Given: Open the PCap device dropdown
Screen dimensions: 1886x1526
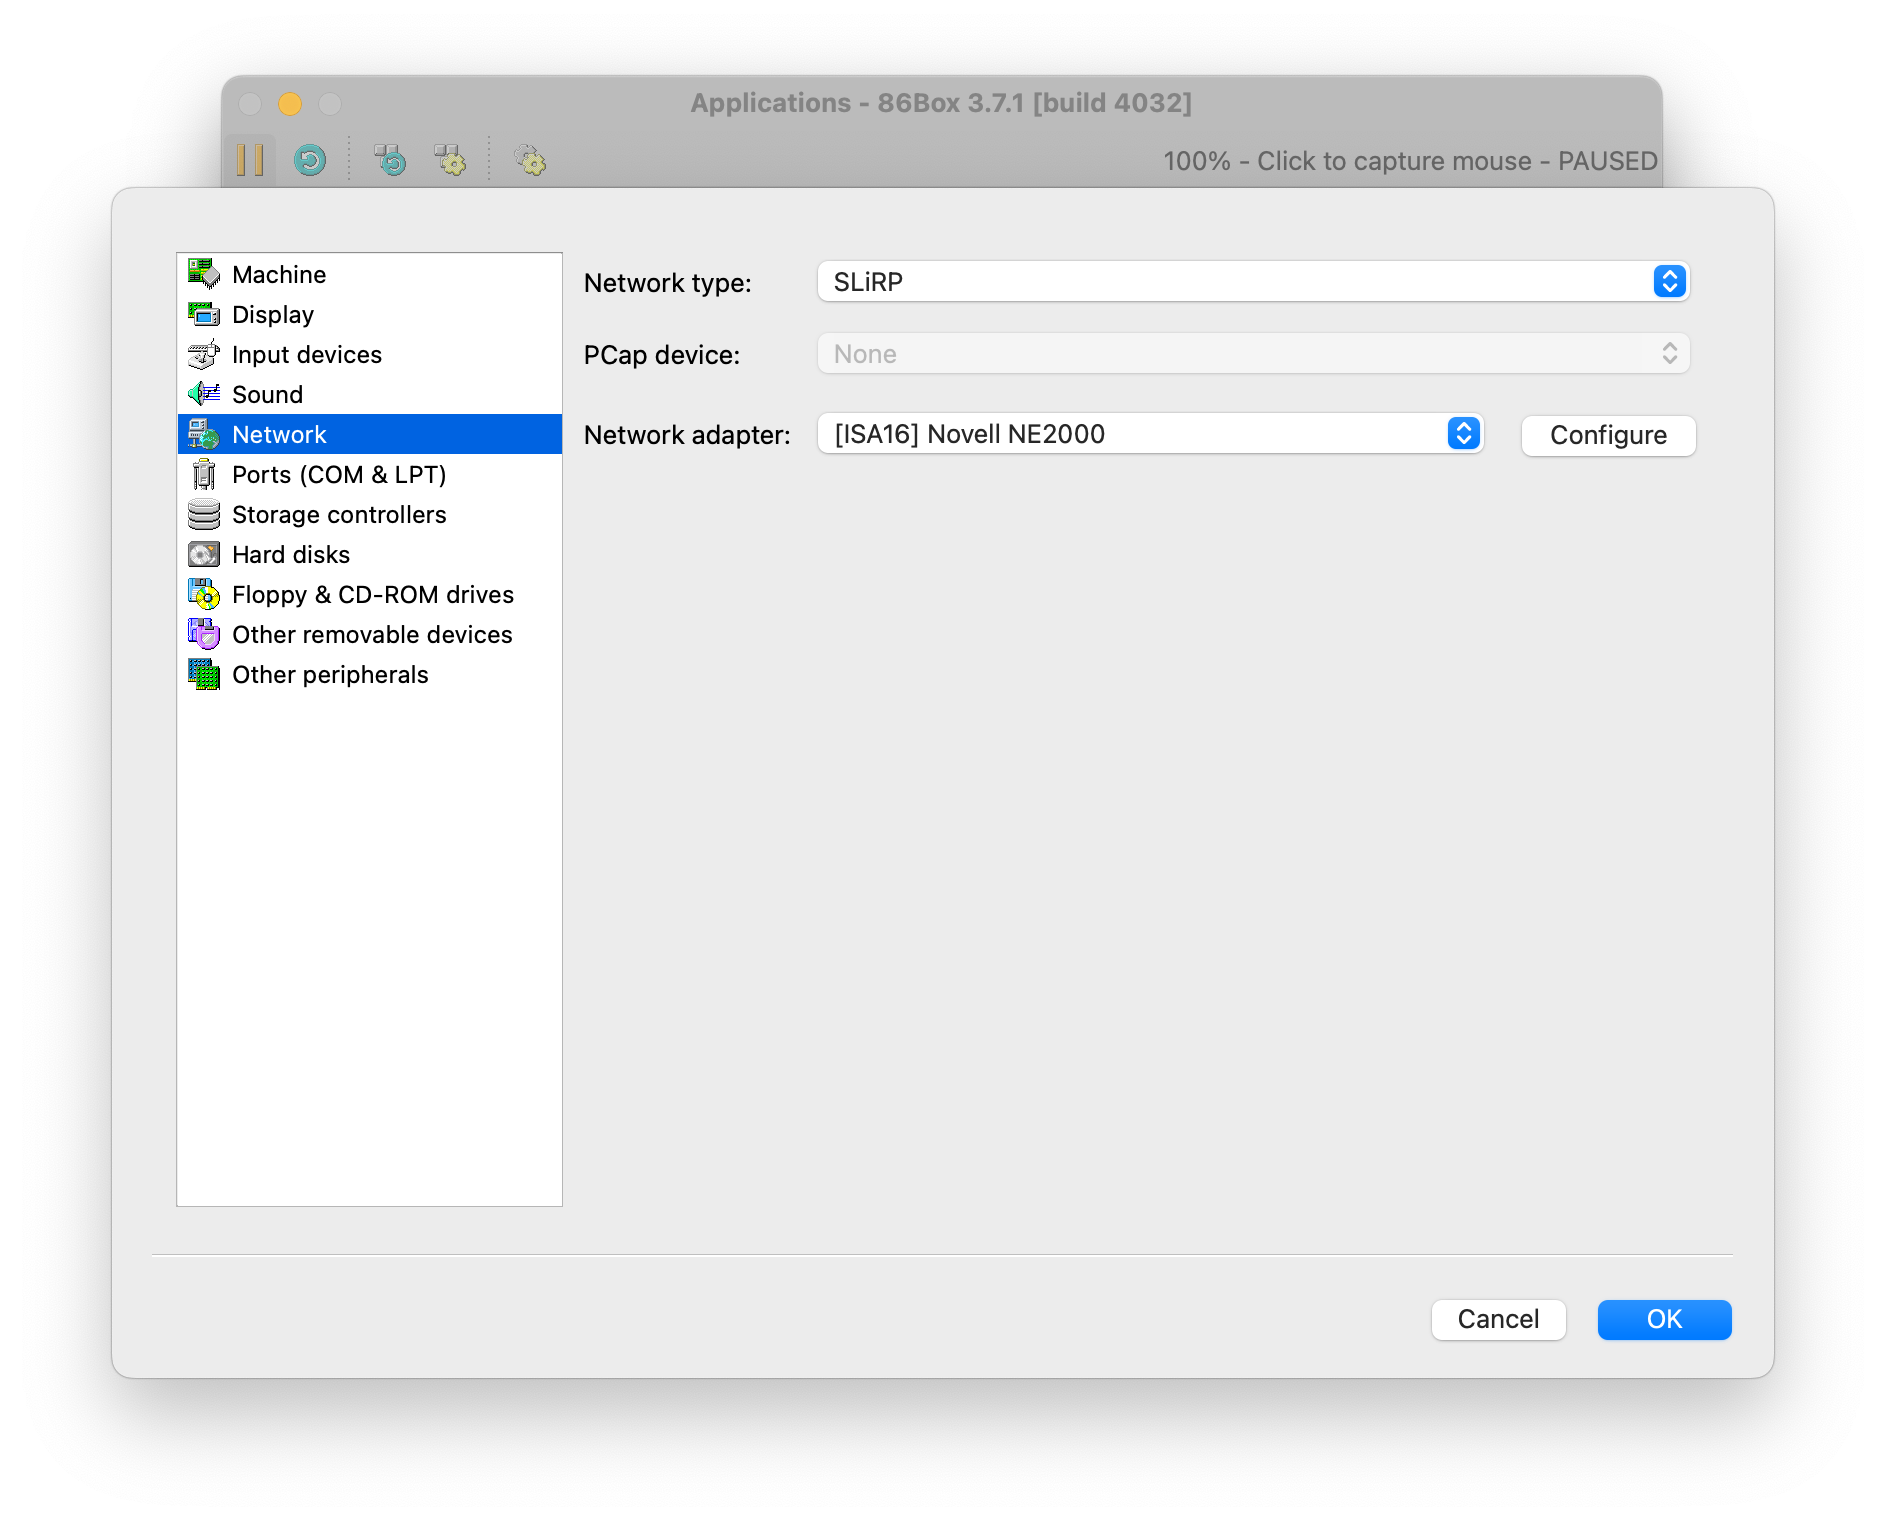Looking at the screenshot, I should [1253, 354].
